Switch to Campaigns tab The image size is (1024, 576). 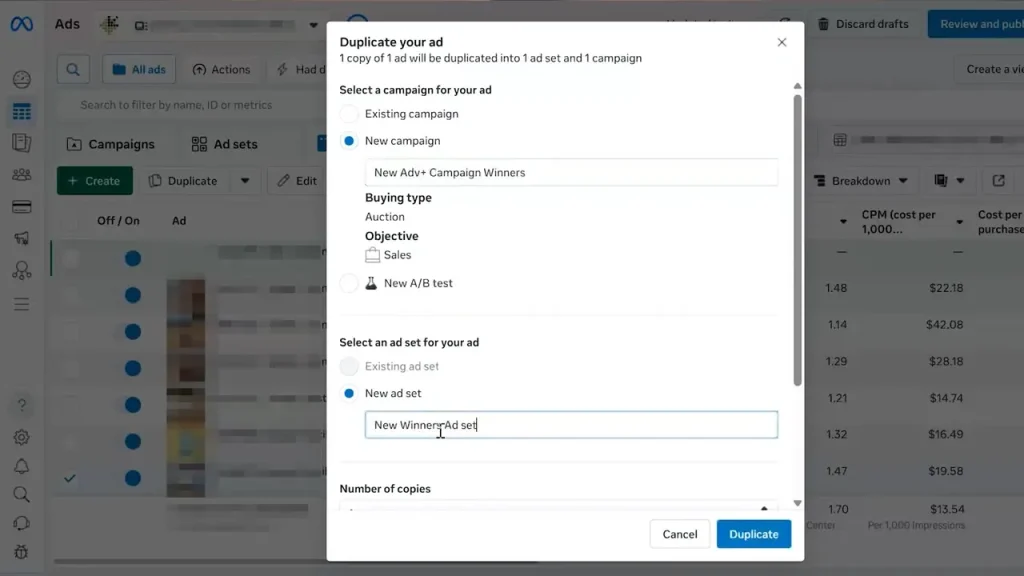pyautogui.click(x=111, y=144)
